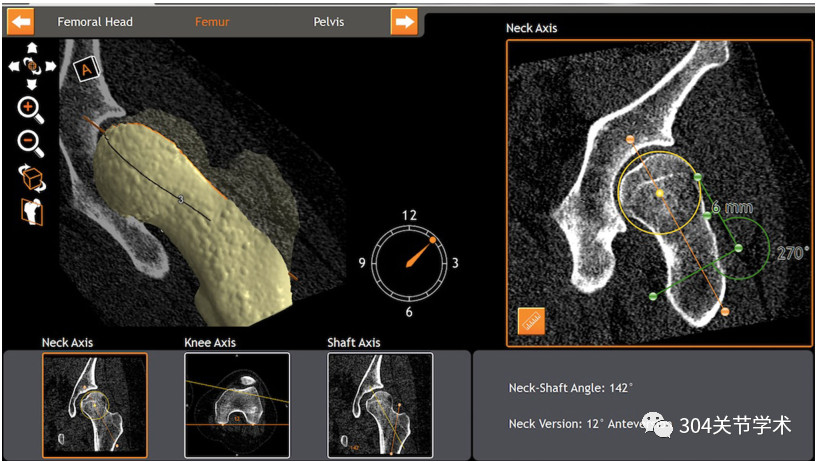Zoom out with the minus magnifier
The height and width of the screenshot is (462, 819).
pyautogui.click(x=30, y=143)
